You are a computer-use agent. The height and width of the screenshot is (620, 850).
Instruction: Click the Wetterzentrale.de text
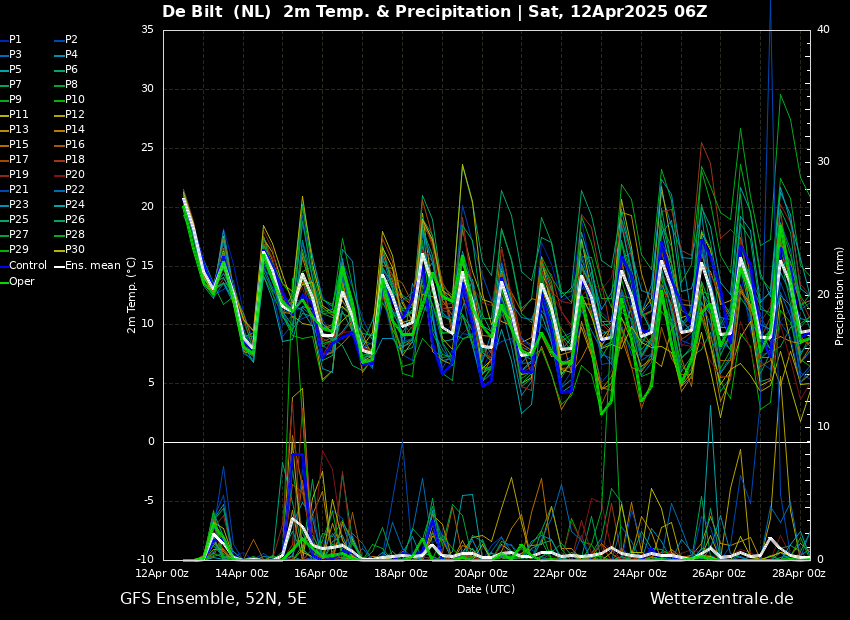click(x=722, y=599)
